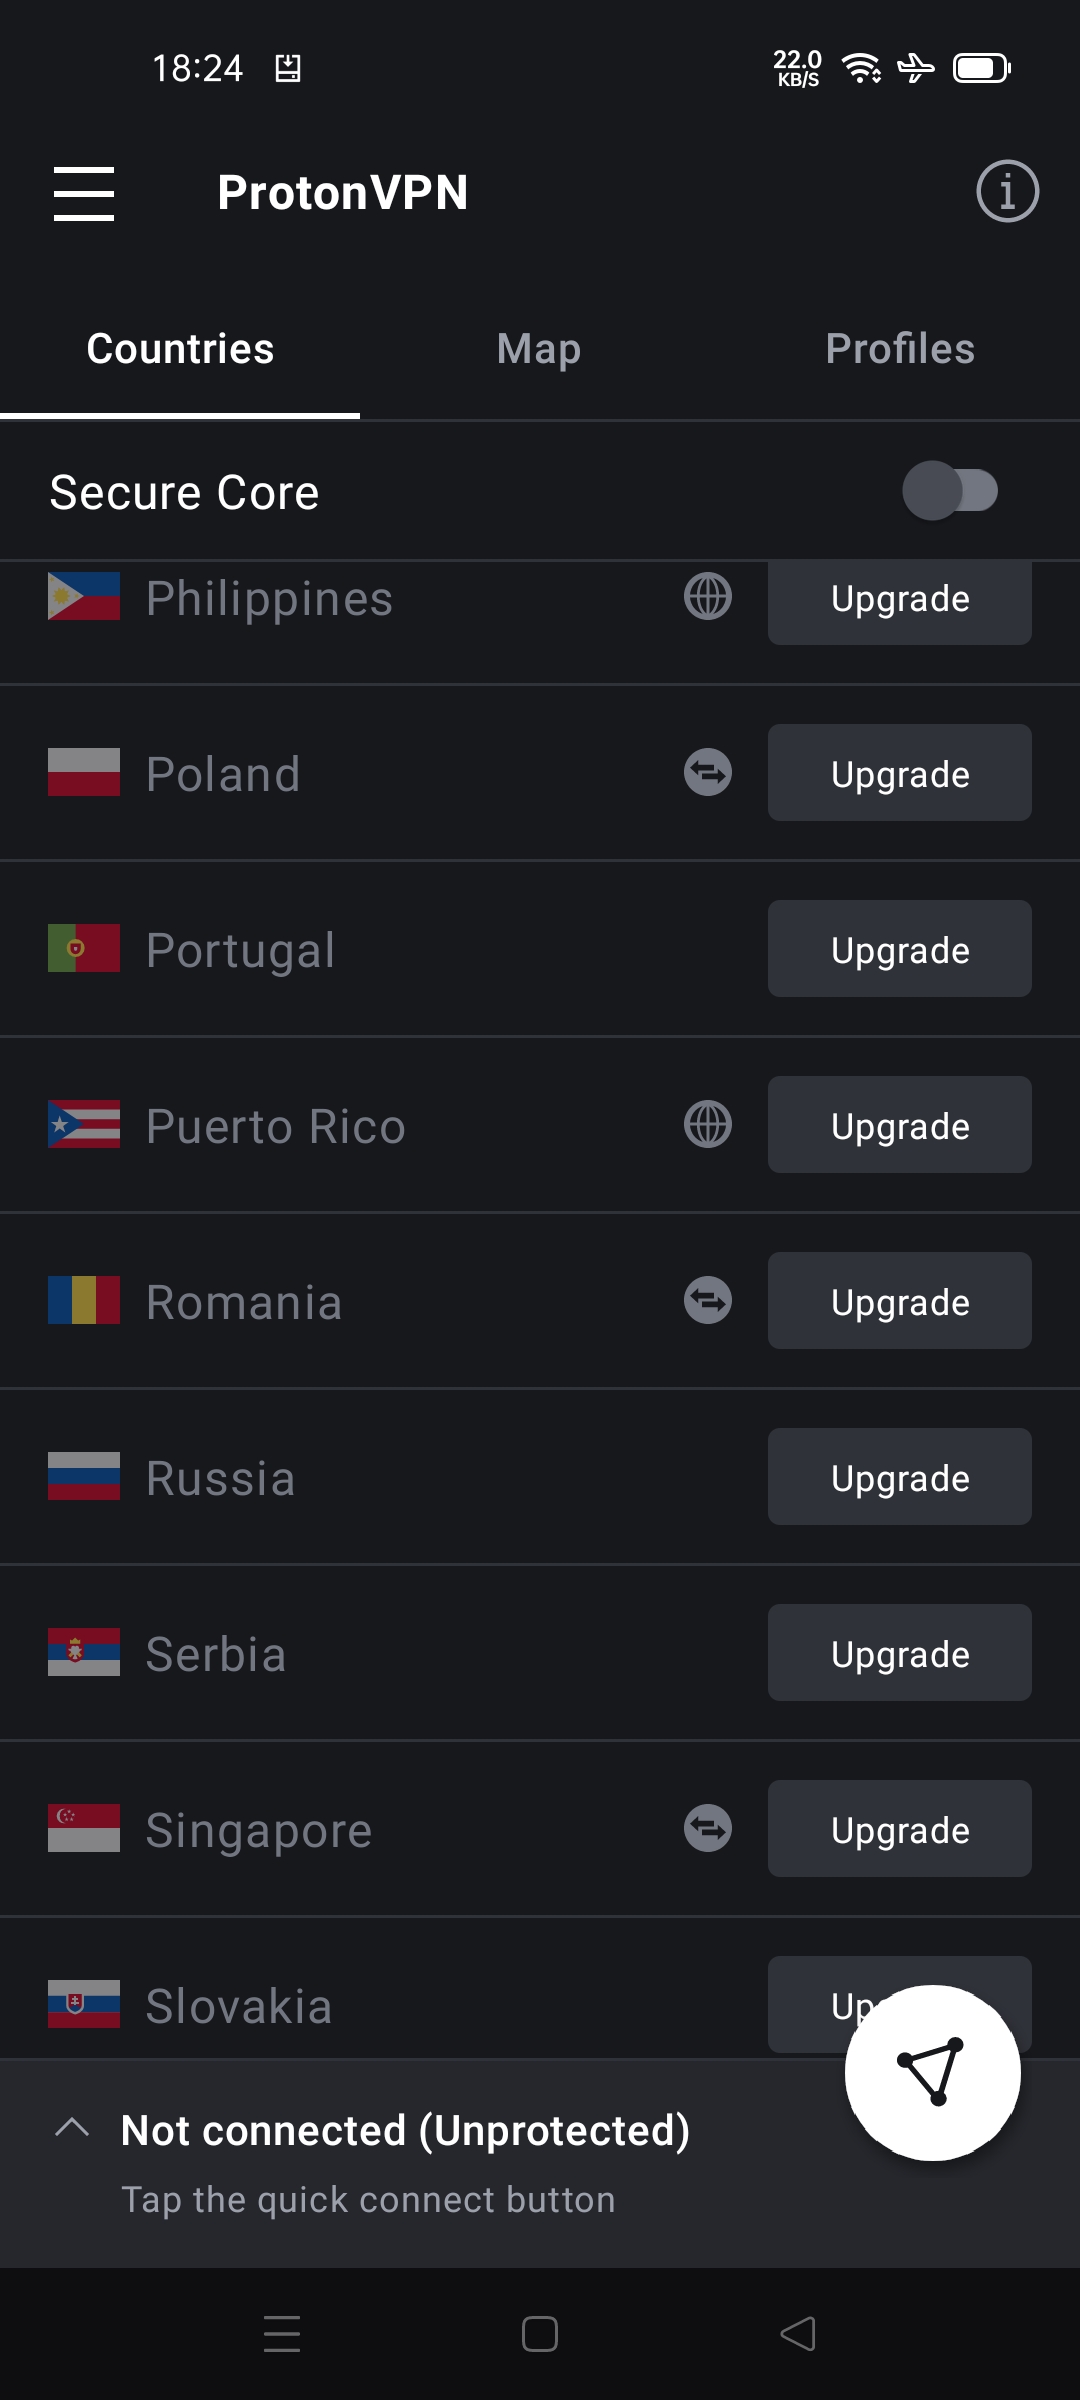The height and width of the screenshot is (2400, 1080).
Task: Select the Countries tab
Action: 180,349
